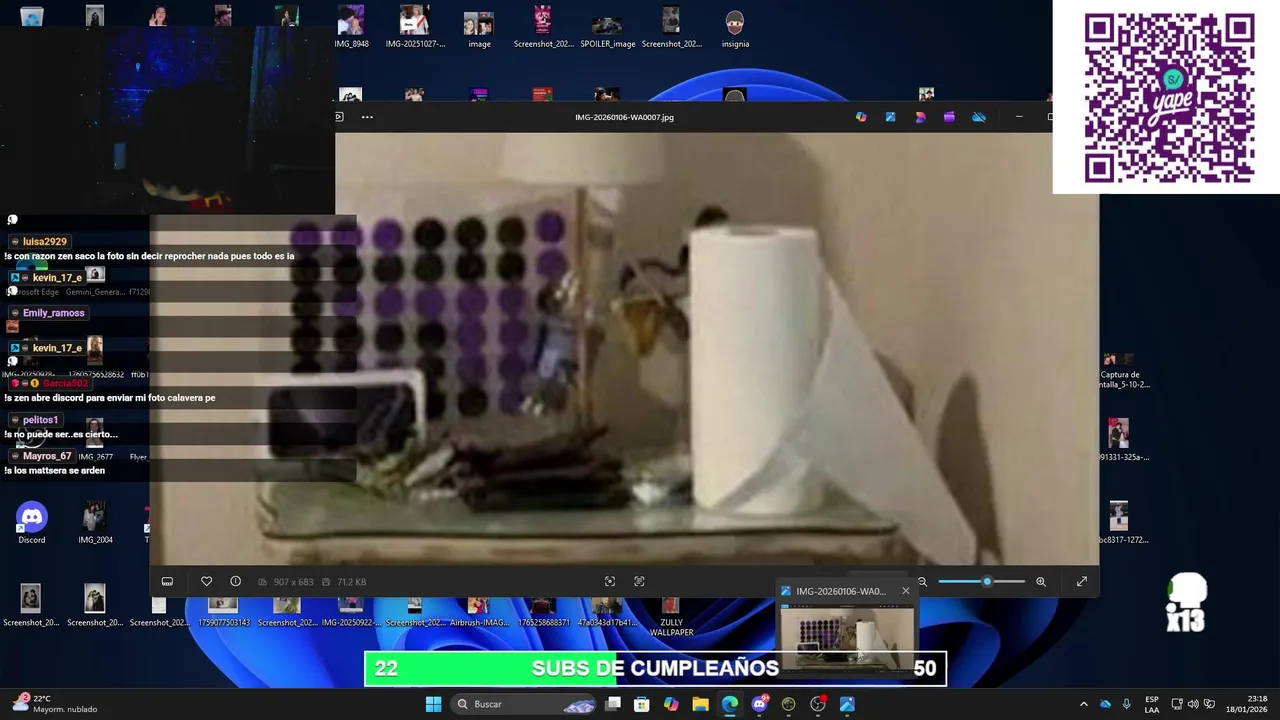Open the ESP LAA language selector

(1152, 704)
